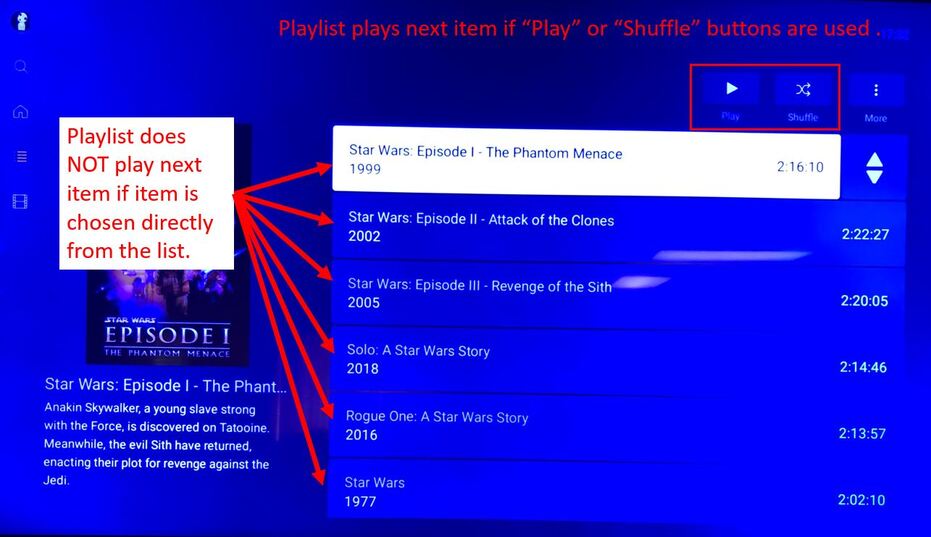Click the Anakin Skywalker description text
The width and height of the screenshot is (931, 537).
pyautogui.click(x=157, y=444)
